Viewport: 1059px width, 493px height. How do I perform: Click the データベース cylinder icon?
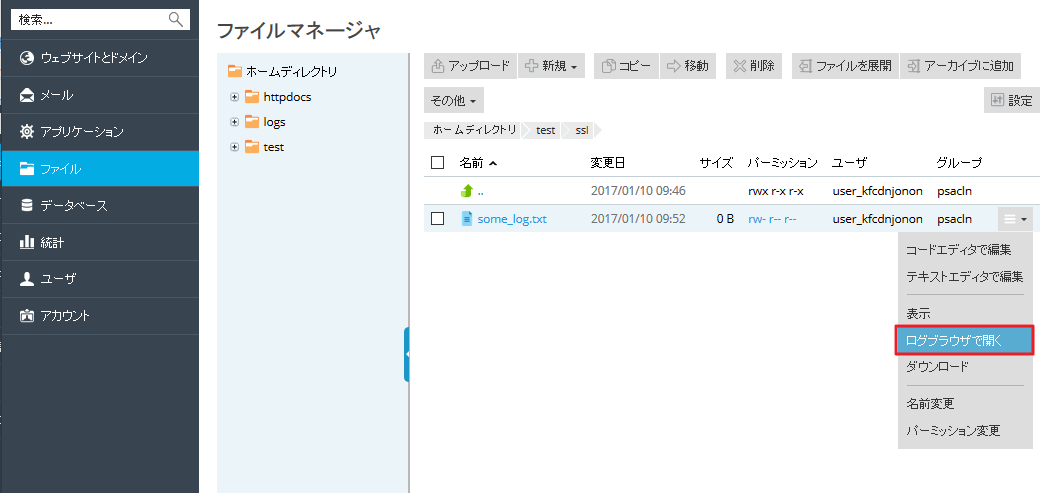(x=27, y=205)
